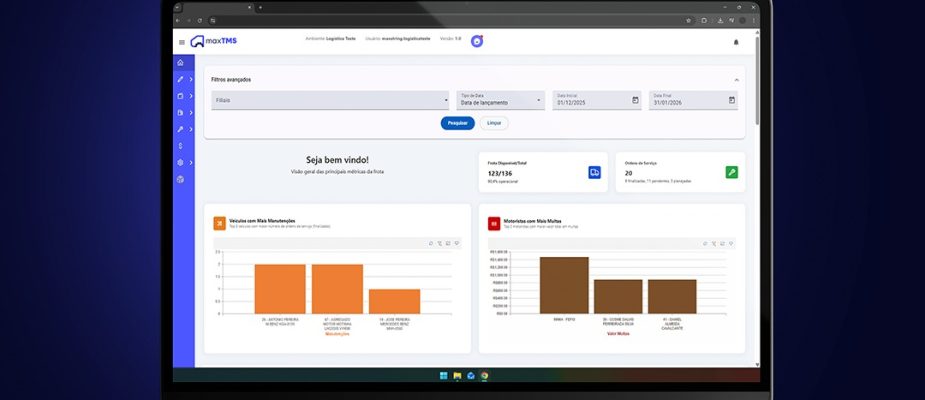Click the page vertical scrollbar thumb
925x400 pixels.
click(x=757, y=80)
